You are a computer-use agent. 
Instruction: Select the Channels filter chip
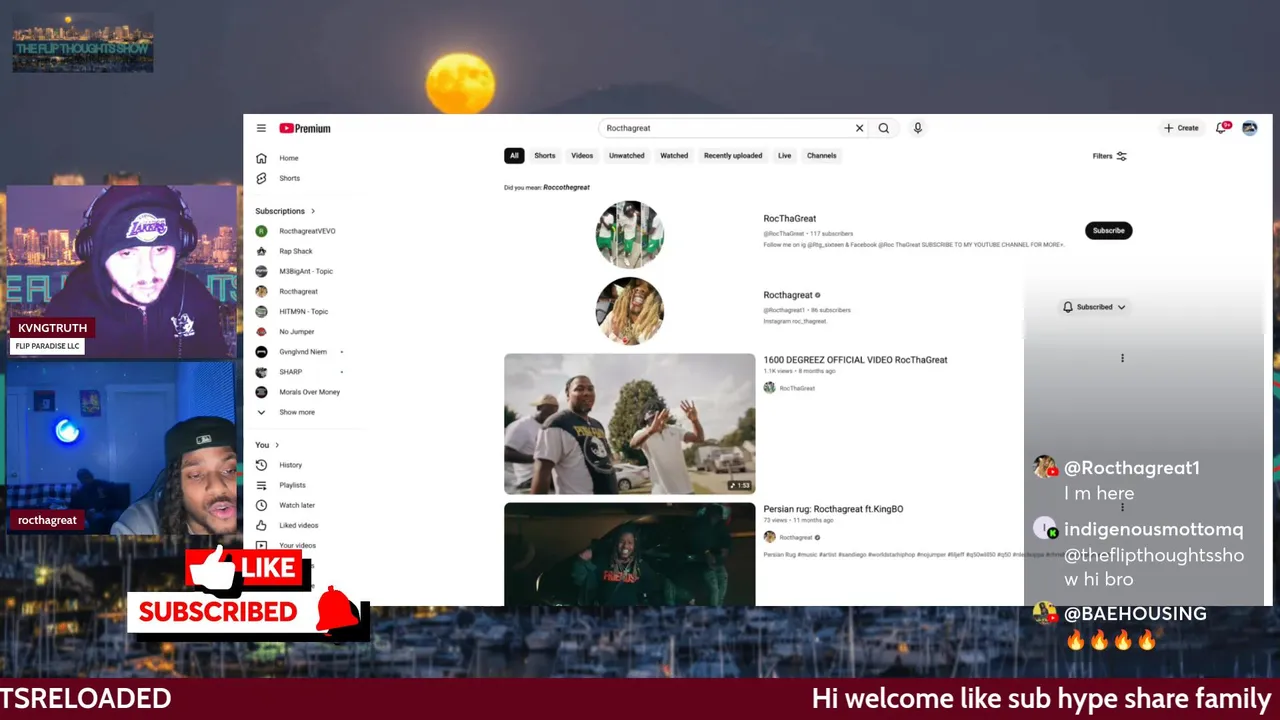click(x=822, y=156)
